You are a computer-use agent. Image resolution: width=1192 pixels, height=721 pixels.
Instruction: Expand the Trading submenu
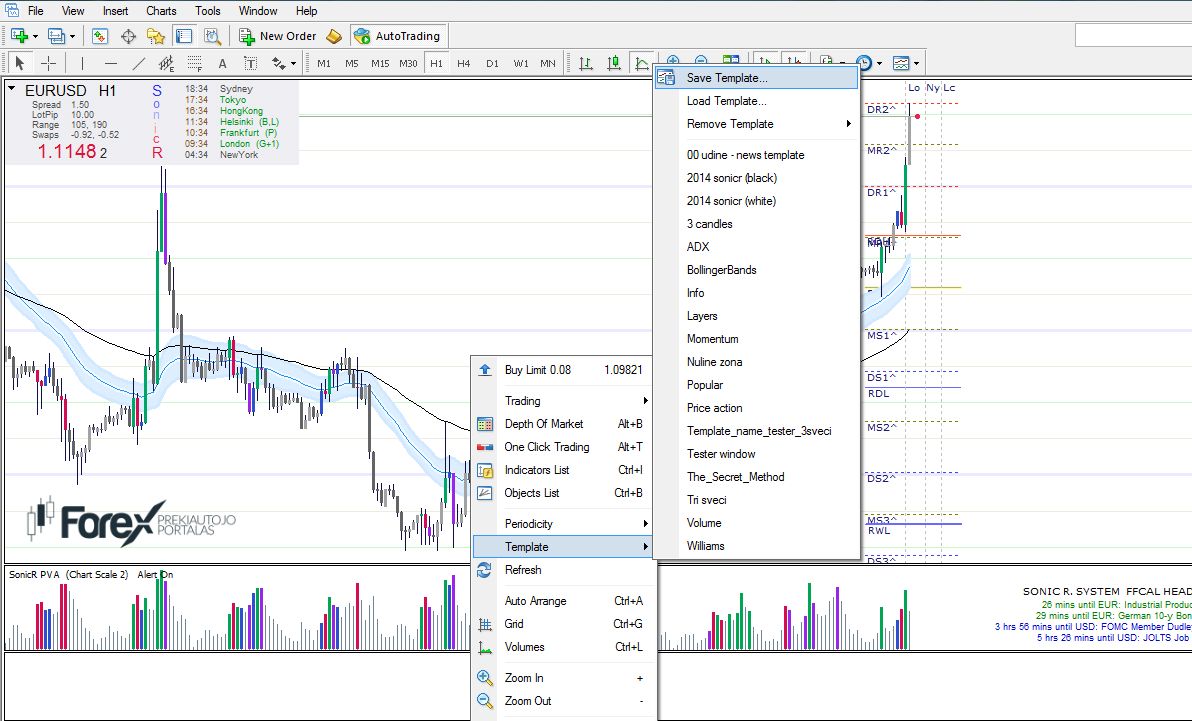(x=564, y=401)
